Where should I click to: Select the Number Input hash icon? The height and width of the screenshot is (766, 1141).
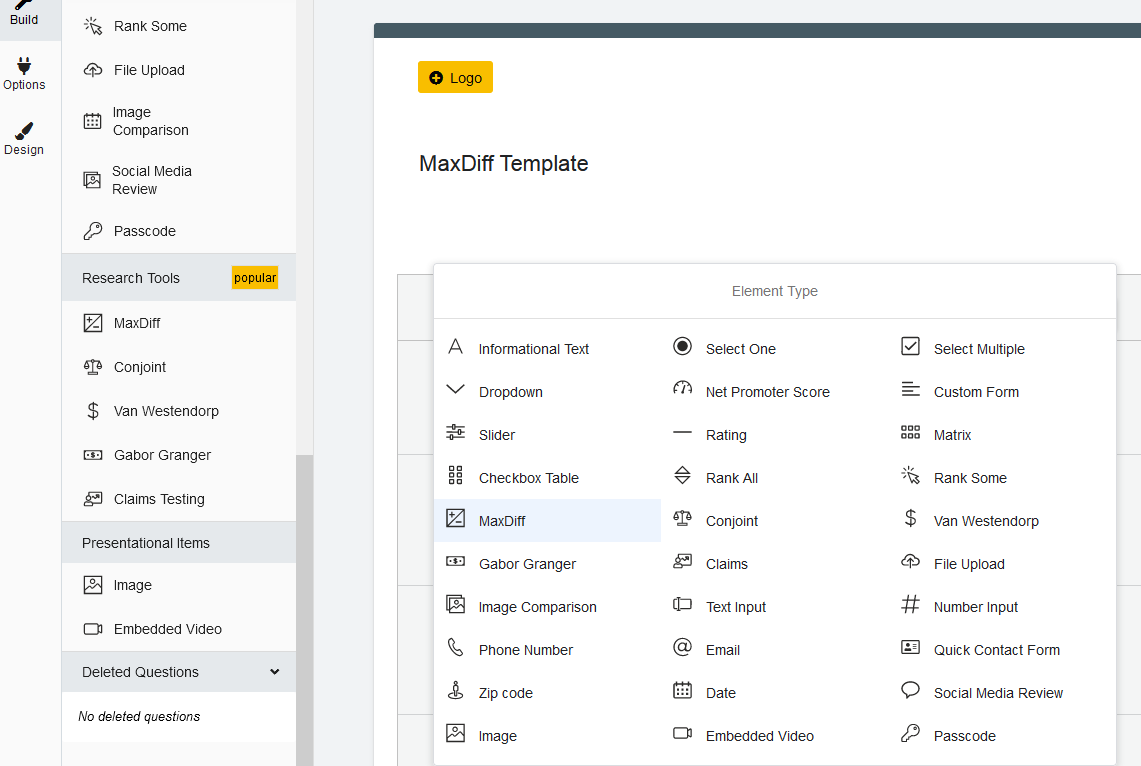pos(910,605)
